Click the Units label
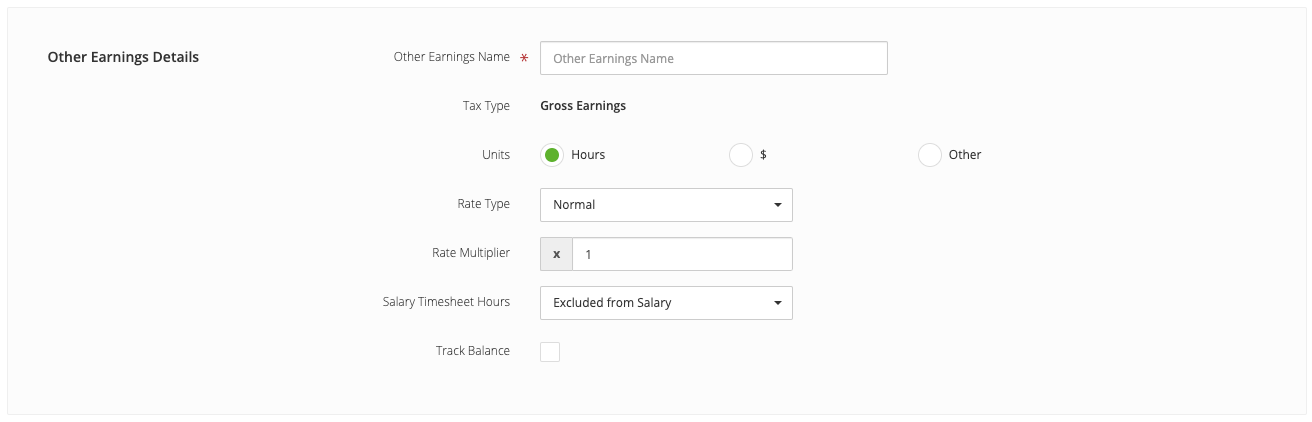The height and width of the screenshot is (422, 1312). click(x=496, y=155)
